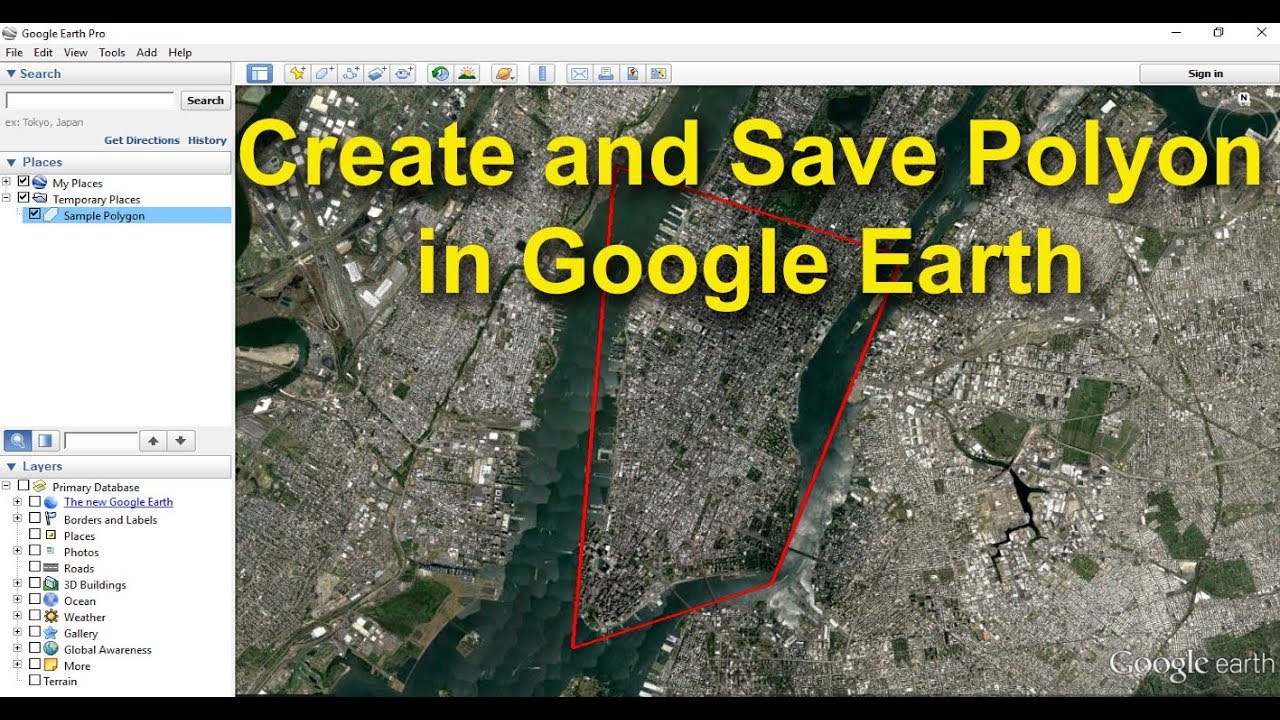
Task: Click the Gallery star icon in Layers
Action: coord(51,633)
